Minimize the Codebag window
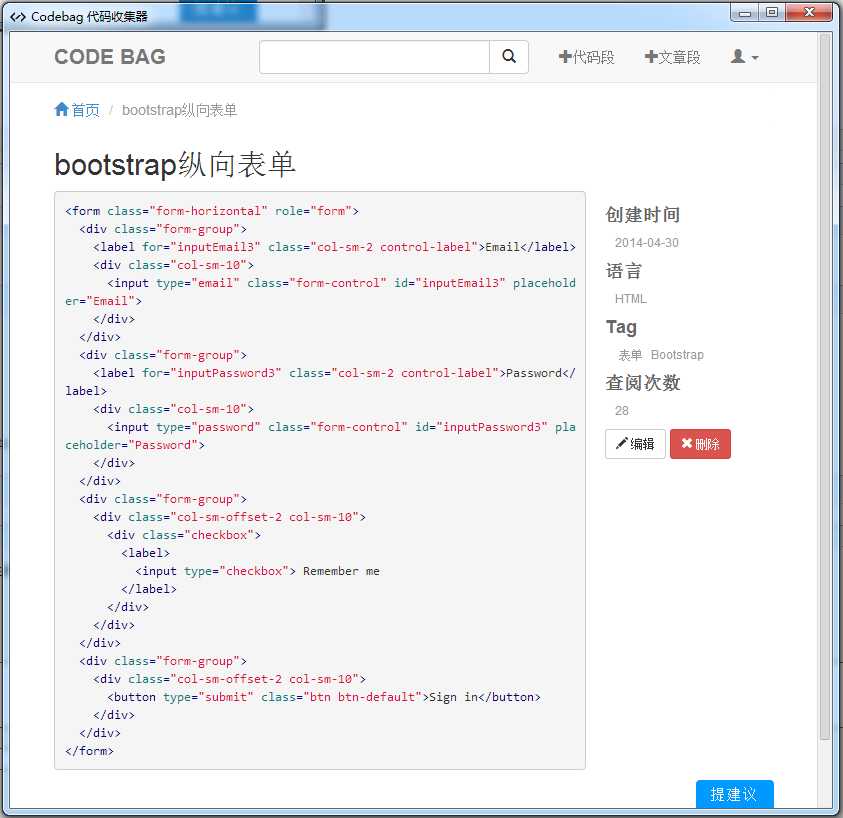 click(745, 12)
